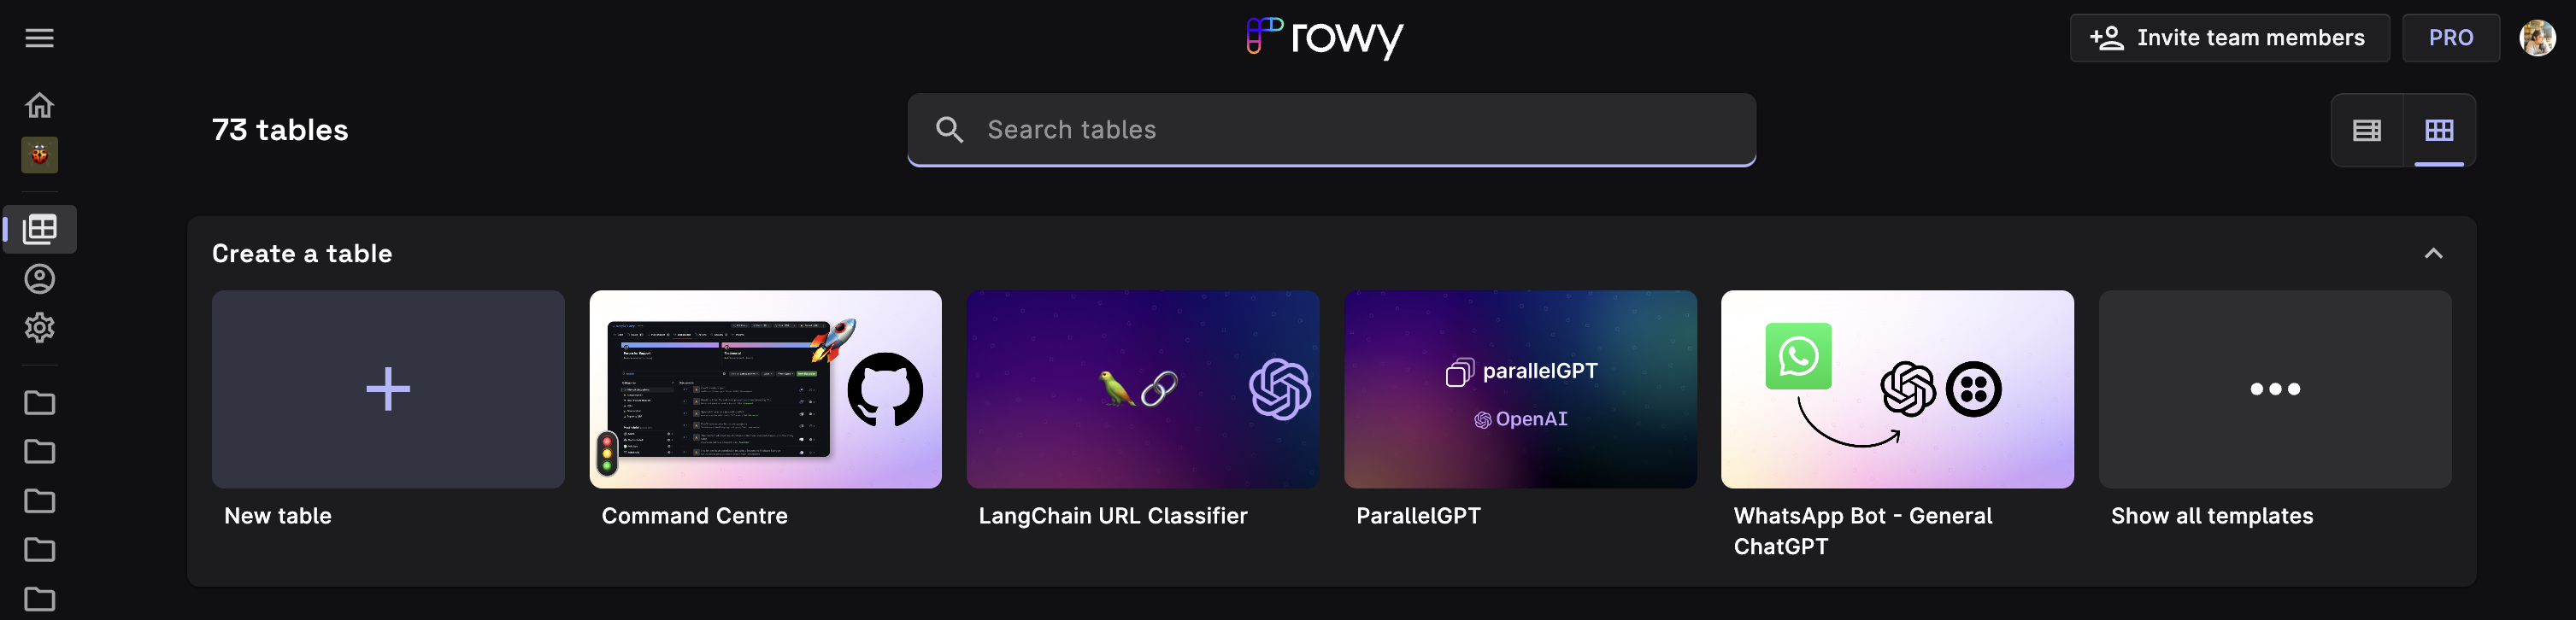Choose the ParallelGPT template card
Screen dimensions: 2576x620
point(1519,389)
